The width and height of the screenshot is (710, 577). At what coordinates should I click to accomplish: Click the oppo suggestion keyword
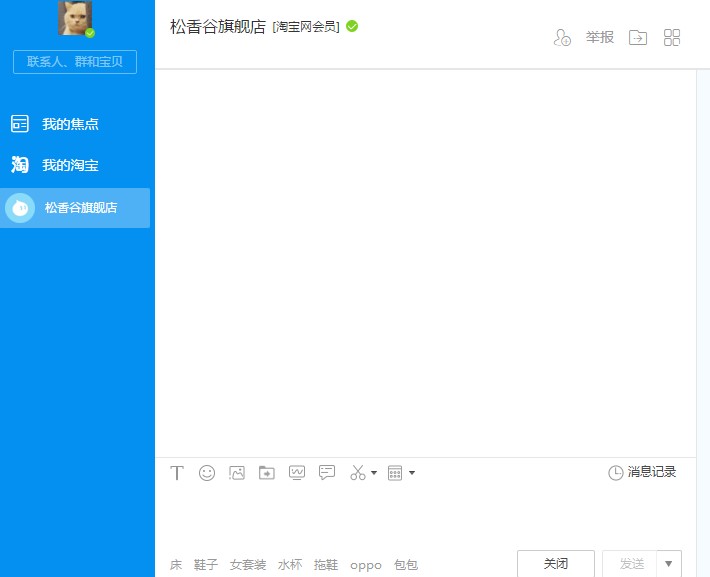coord(366,566)
